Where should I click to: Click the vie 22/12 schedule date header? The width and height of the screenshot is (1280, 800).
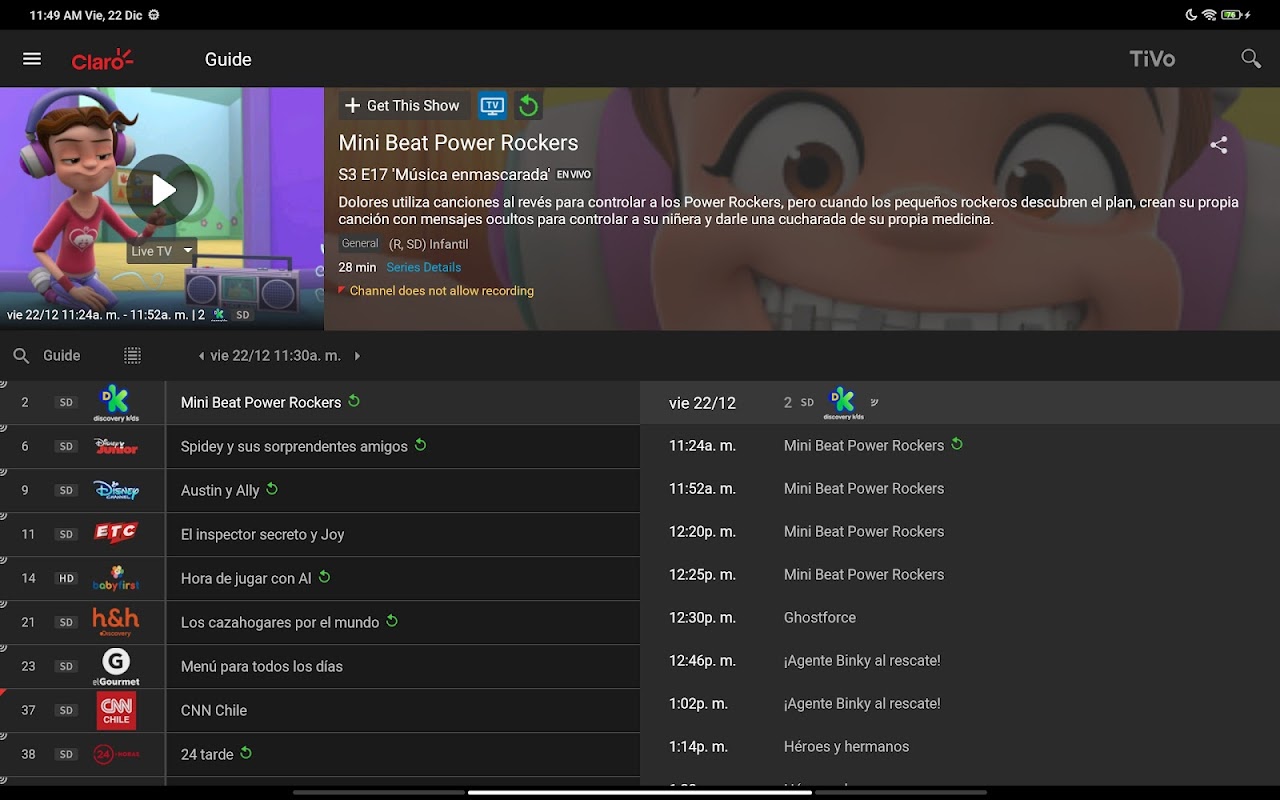point(702,403)
